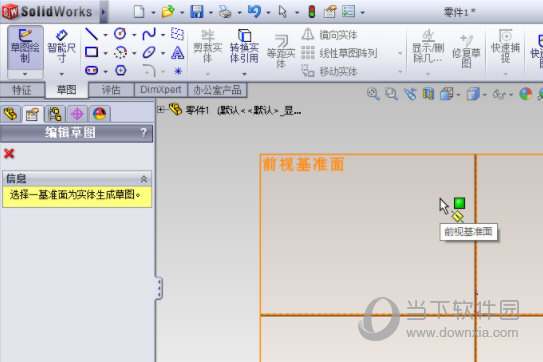Open the FeatureManager design tree tab
This screenshot has height=362, width=543.
pyautogui.click(x=10, y=114)
